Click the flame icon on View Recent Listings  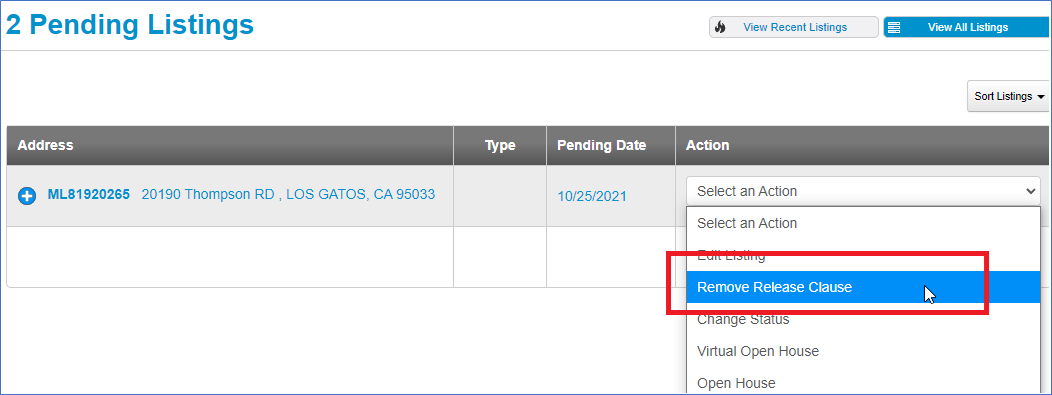coord(721,27)
